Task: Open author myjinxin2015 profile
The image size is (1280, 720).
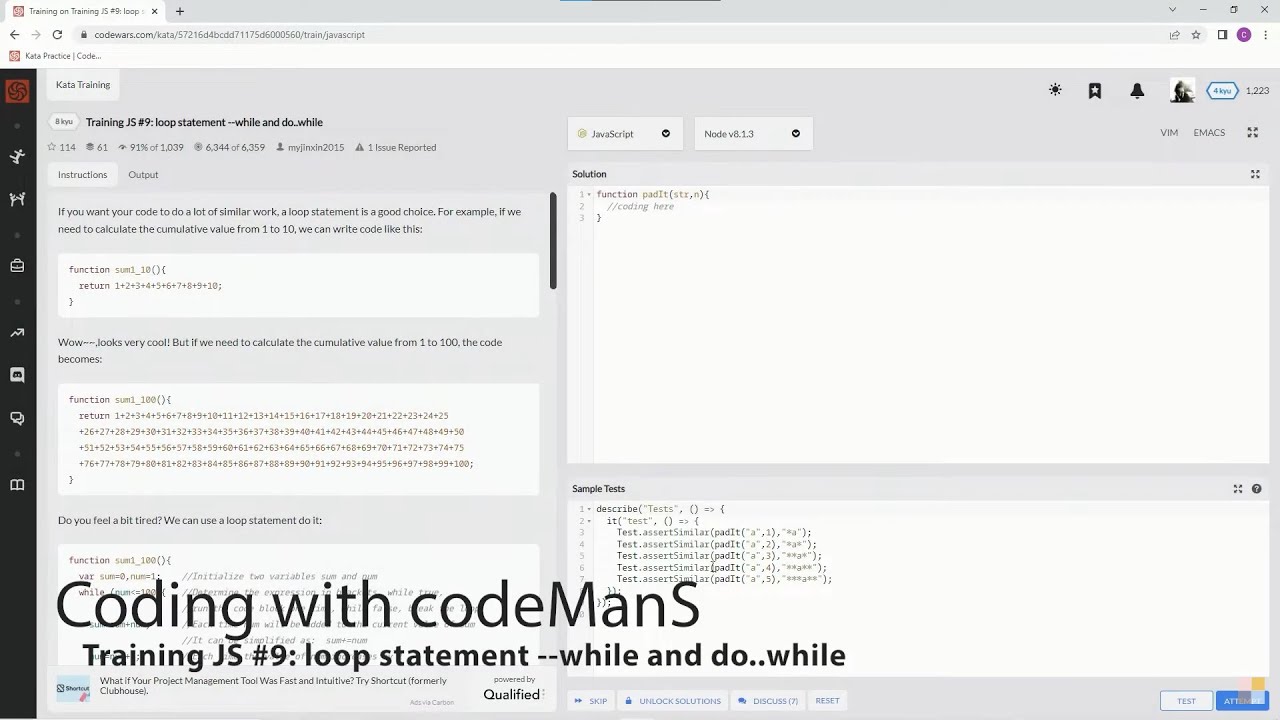Action: point(310,147)
